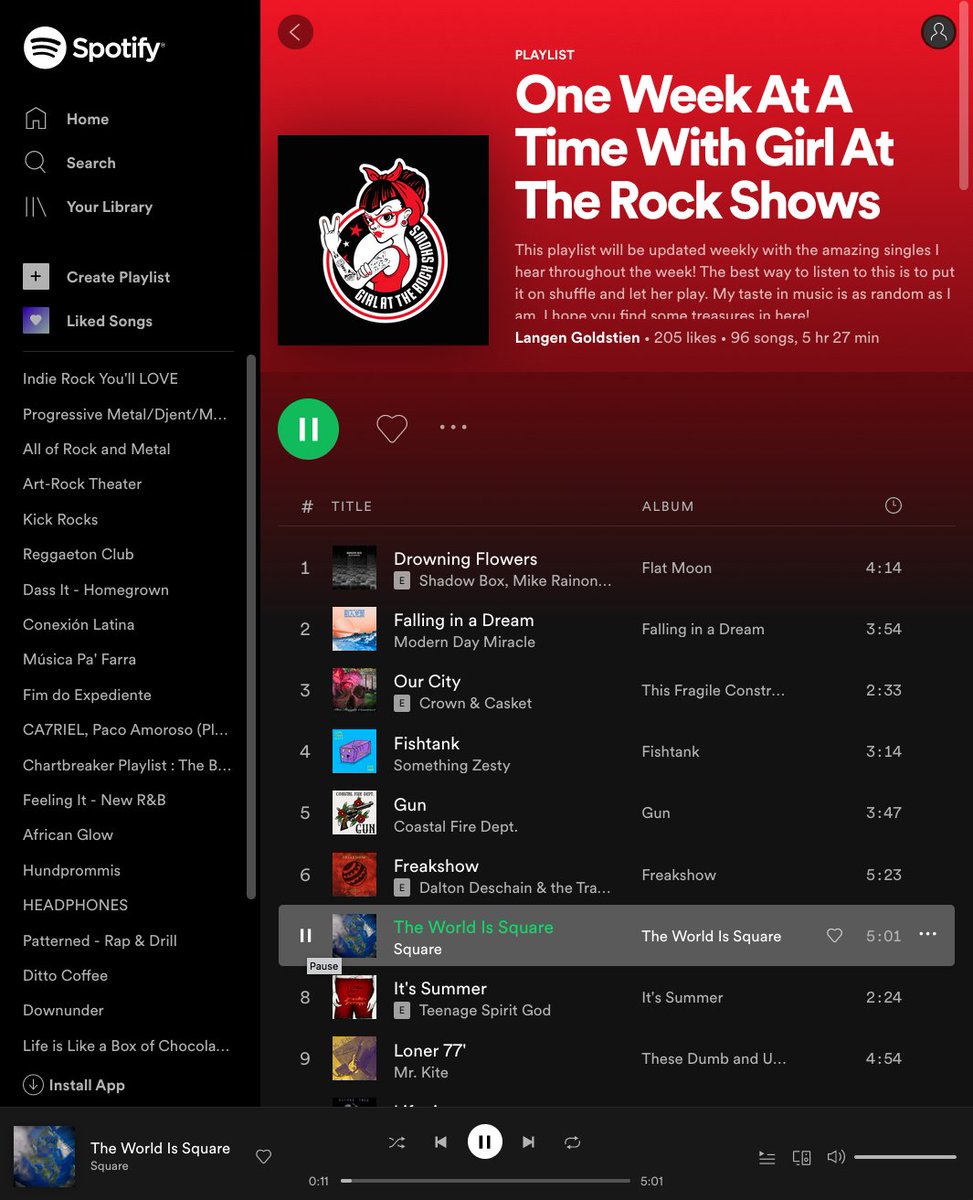
Task: Open Something Zesty artist link
Action: [452, 765]
